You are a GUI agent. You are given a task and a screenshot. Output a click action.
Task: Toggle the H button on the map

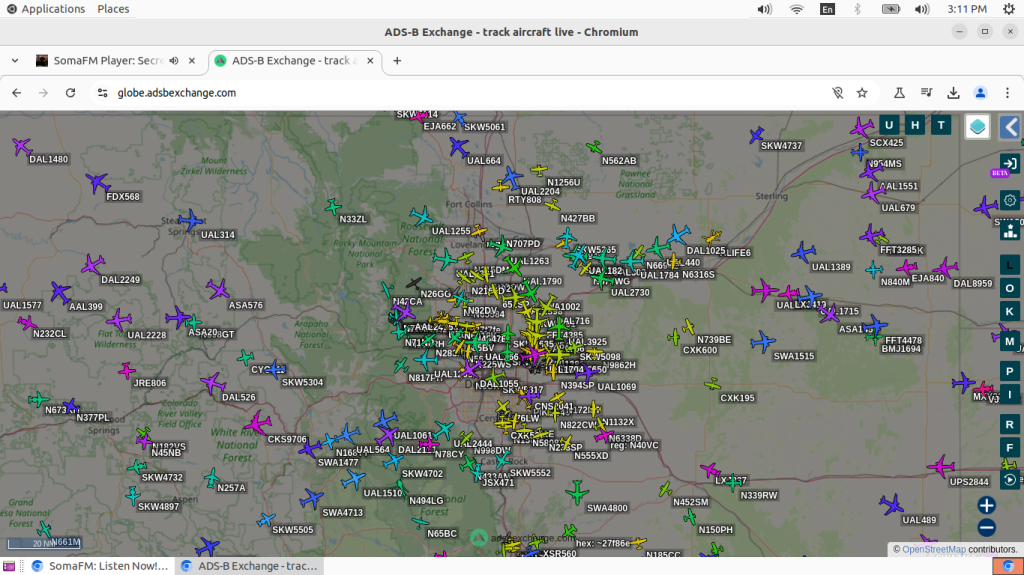915,125
